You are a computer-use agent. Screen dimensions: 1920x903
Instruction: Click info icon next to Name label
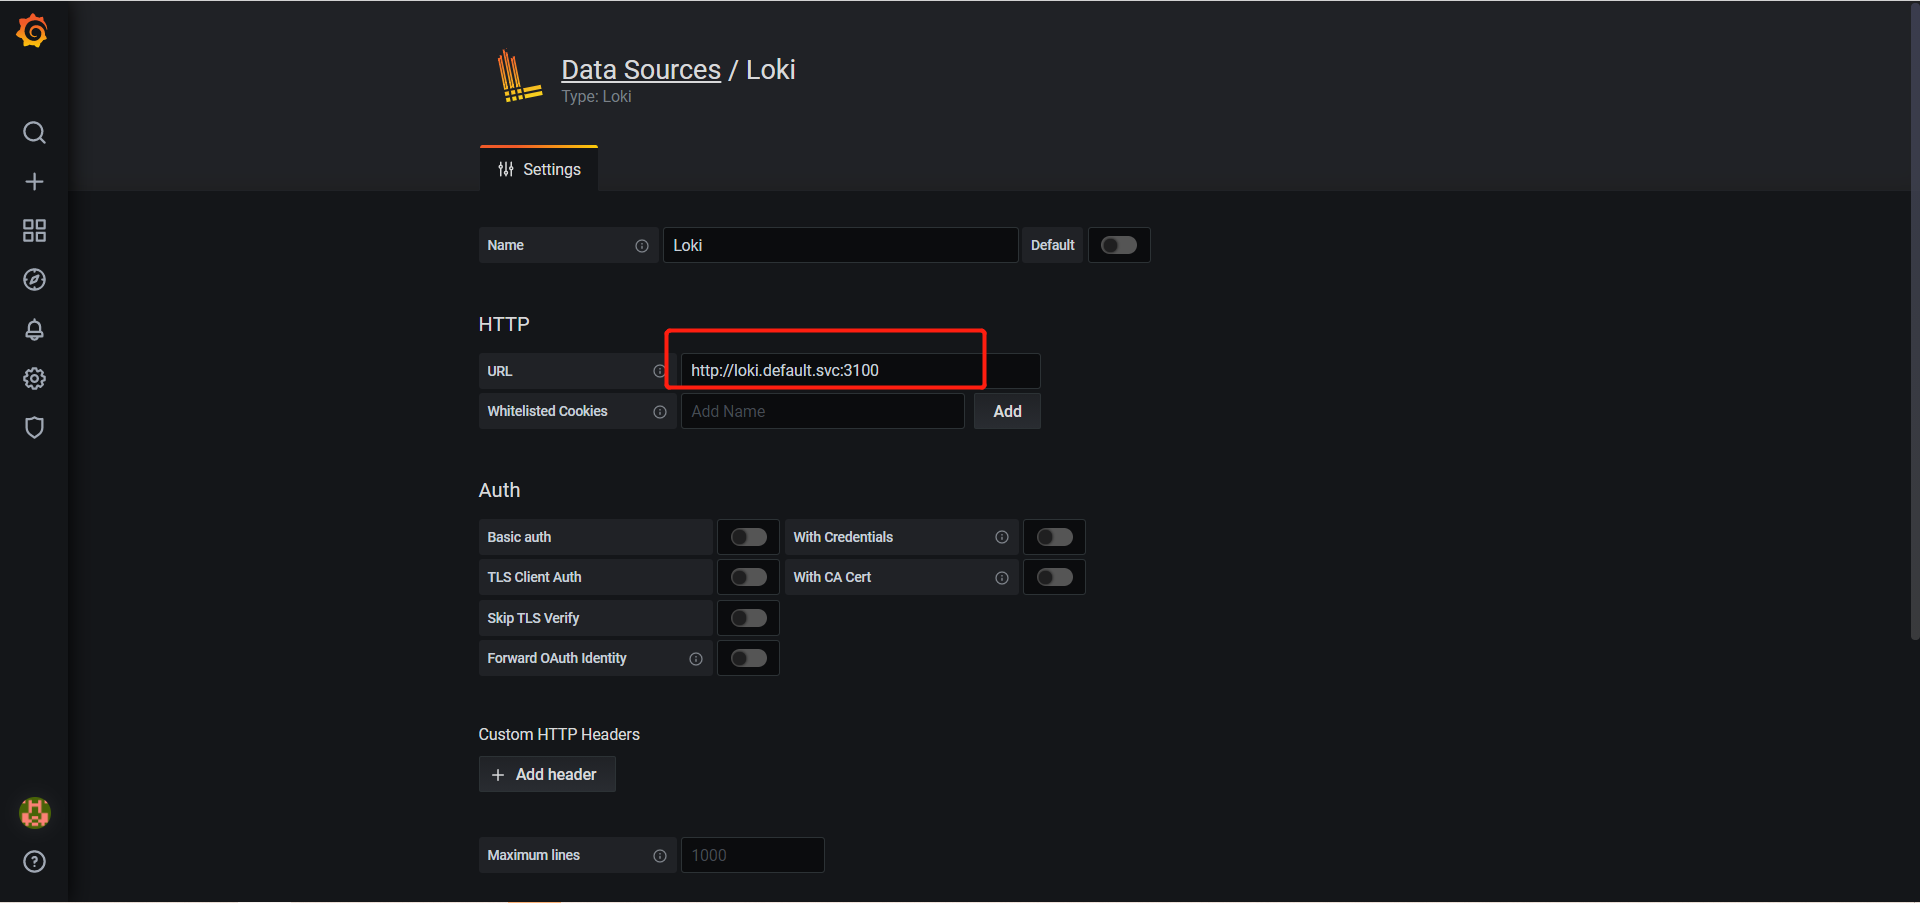click(x=642, y=246)
